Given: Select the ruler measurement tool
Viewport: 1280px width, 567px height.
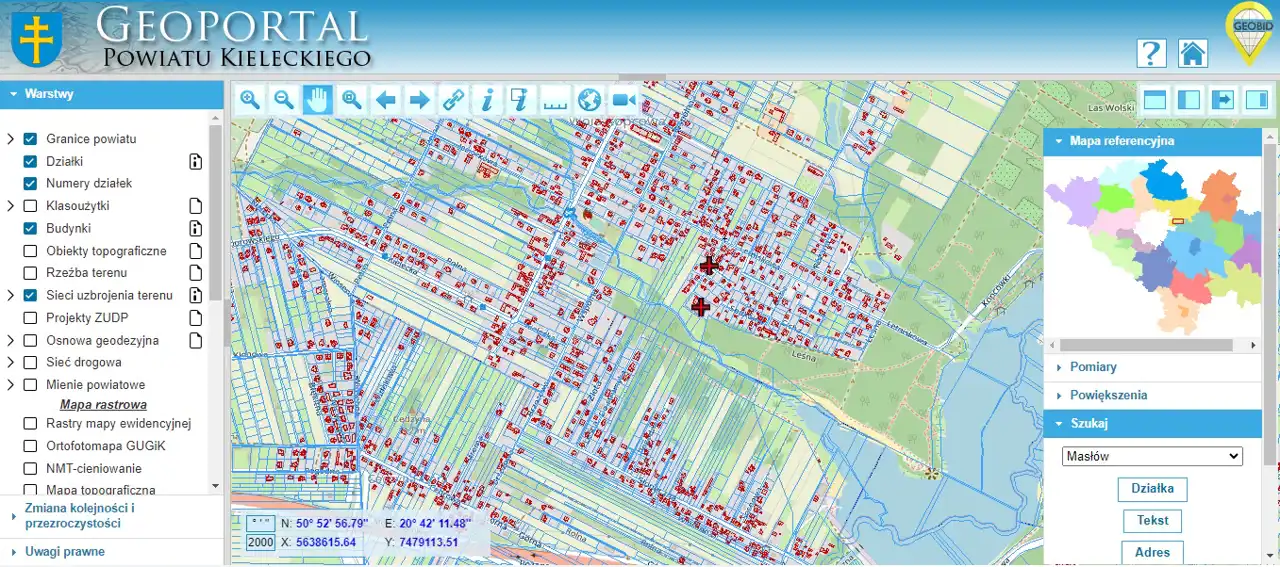Looking at the screenshot, I should (x=555, y=100).
